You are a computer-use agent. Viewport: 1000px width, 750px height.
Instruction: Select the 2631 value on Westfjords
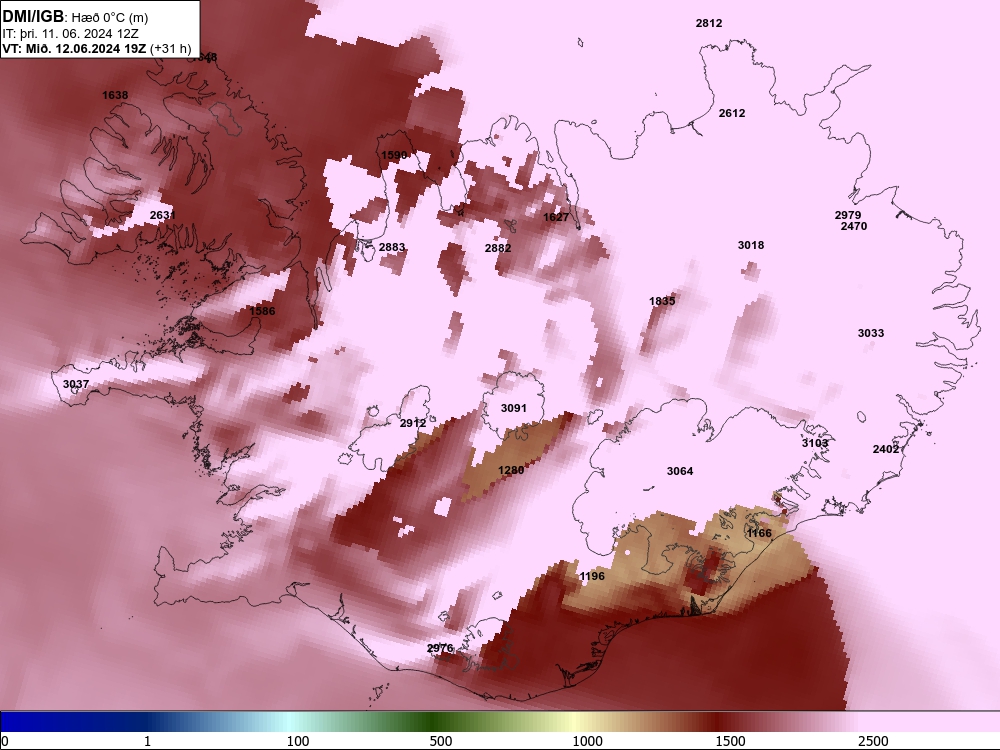[x=163, y=215]
